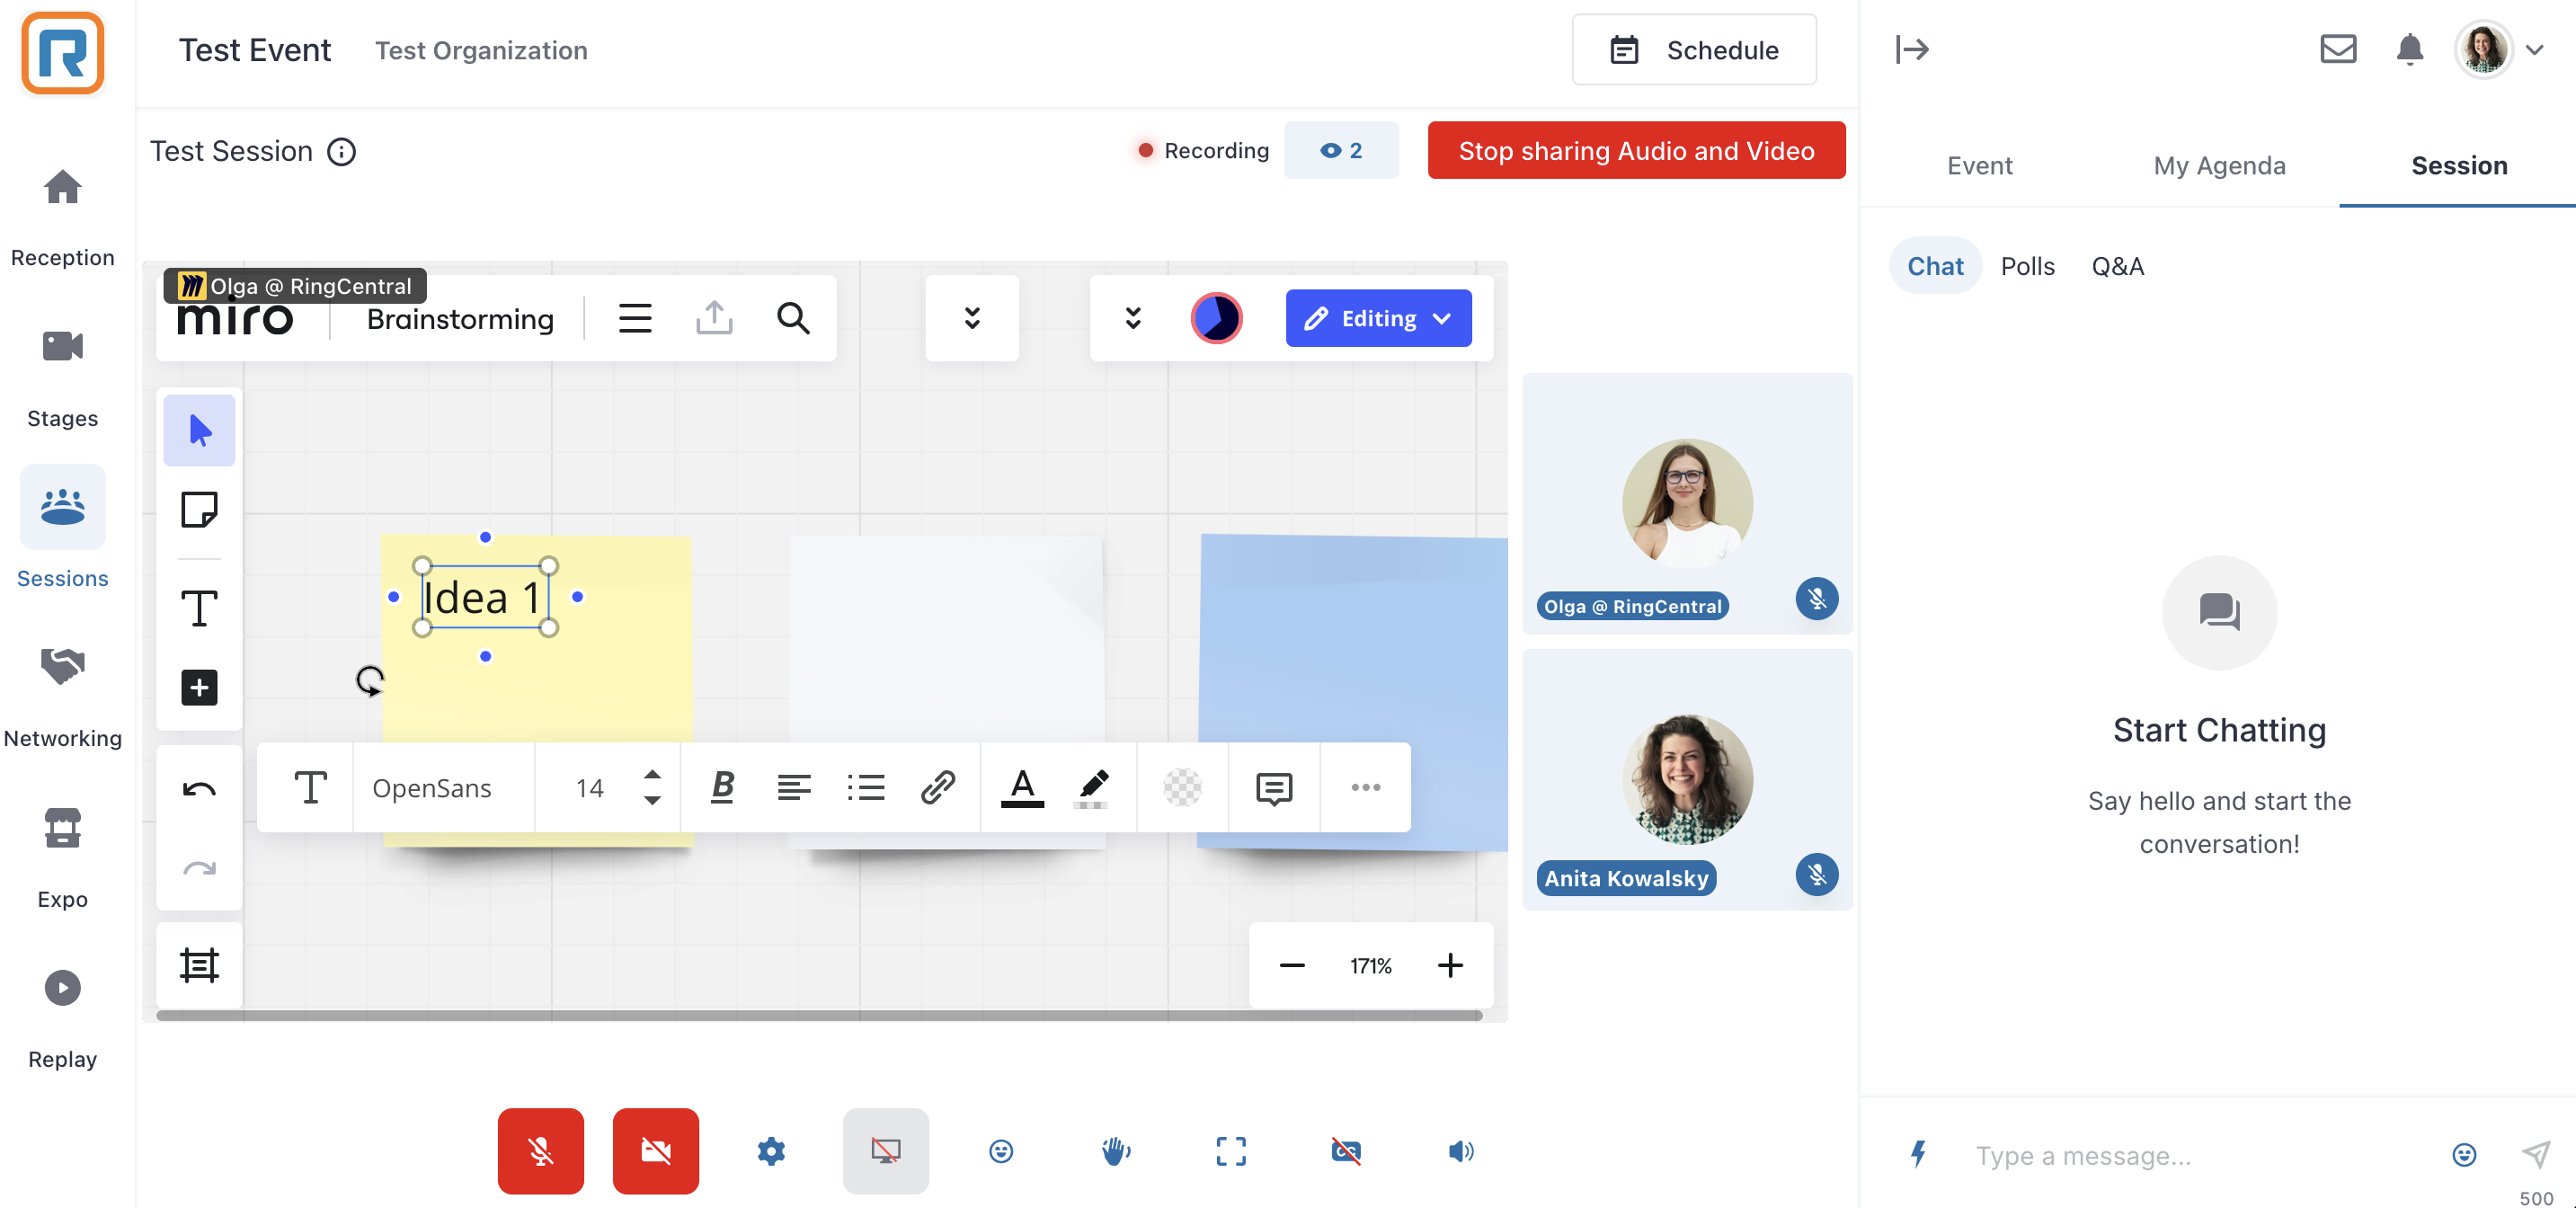Open profile account menu chevron
The image size is (2576, 1208).
pos(2534,49)
